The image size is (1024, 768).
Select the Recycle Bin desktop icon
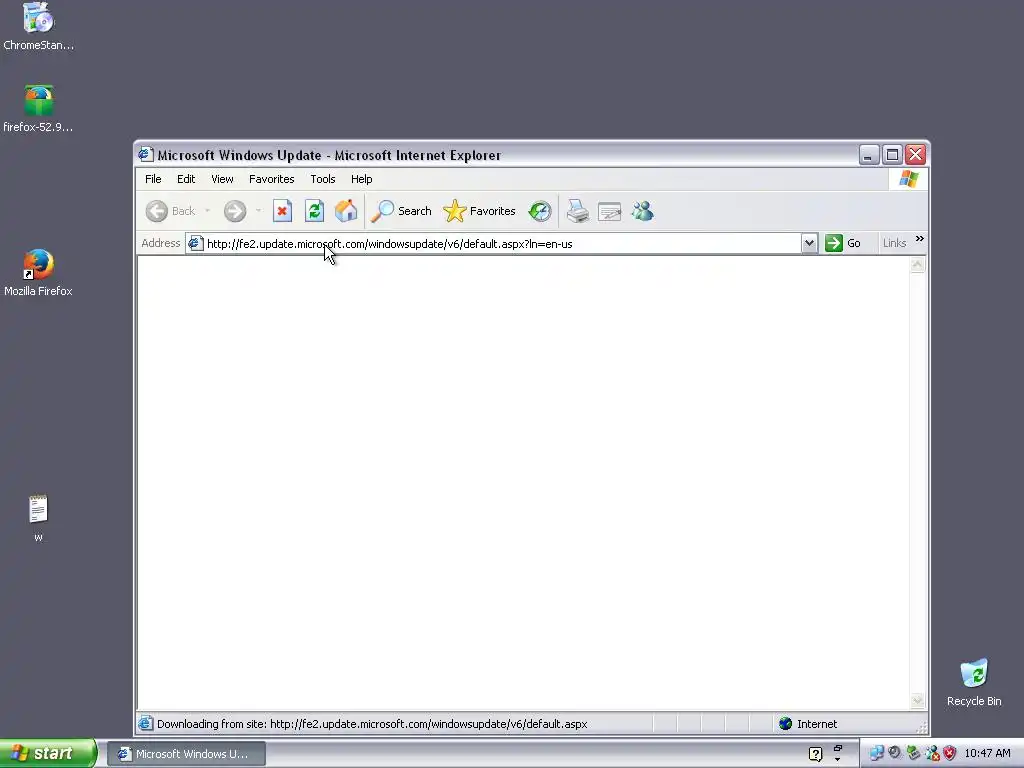pyautogui.click(x=974, y=682)
